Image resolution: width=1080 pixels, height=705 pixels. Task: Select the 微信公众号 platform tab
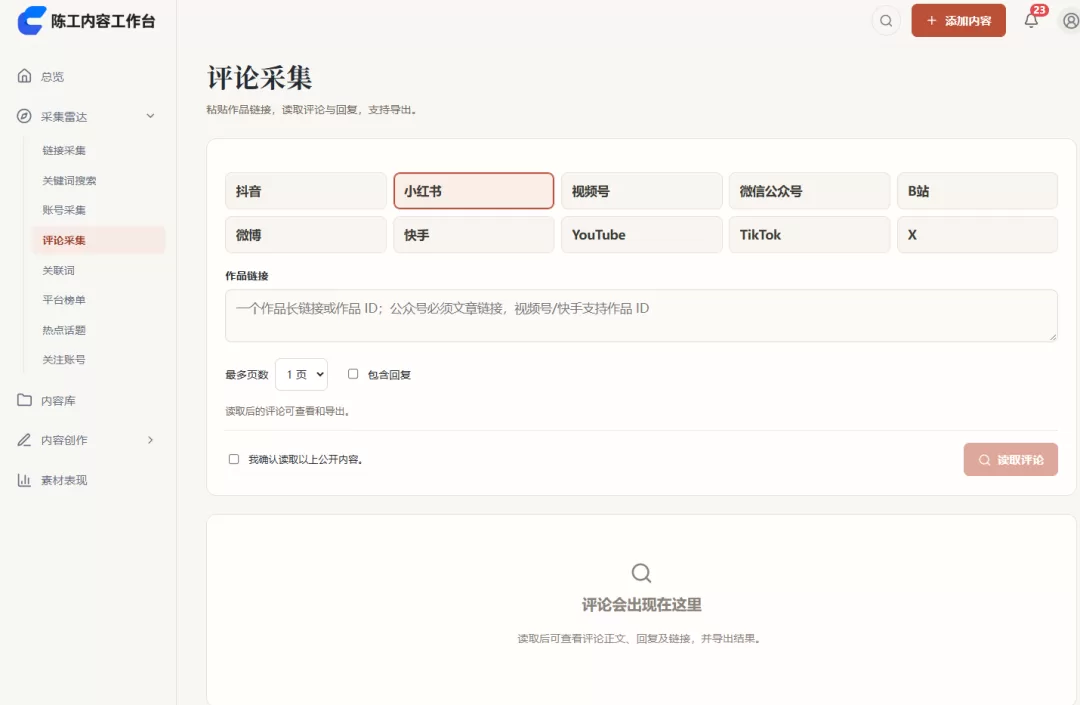click(809, 191)
